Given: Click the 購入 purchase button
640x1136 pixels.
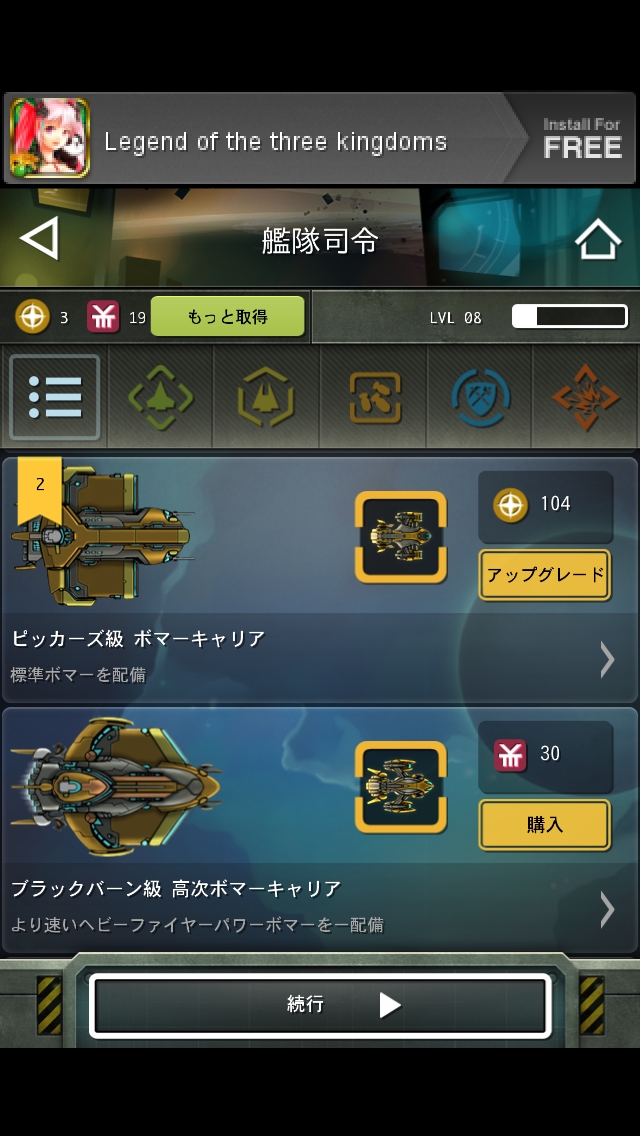Looking at the screenshot, I should tap(544, 824).
